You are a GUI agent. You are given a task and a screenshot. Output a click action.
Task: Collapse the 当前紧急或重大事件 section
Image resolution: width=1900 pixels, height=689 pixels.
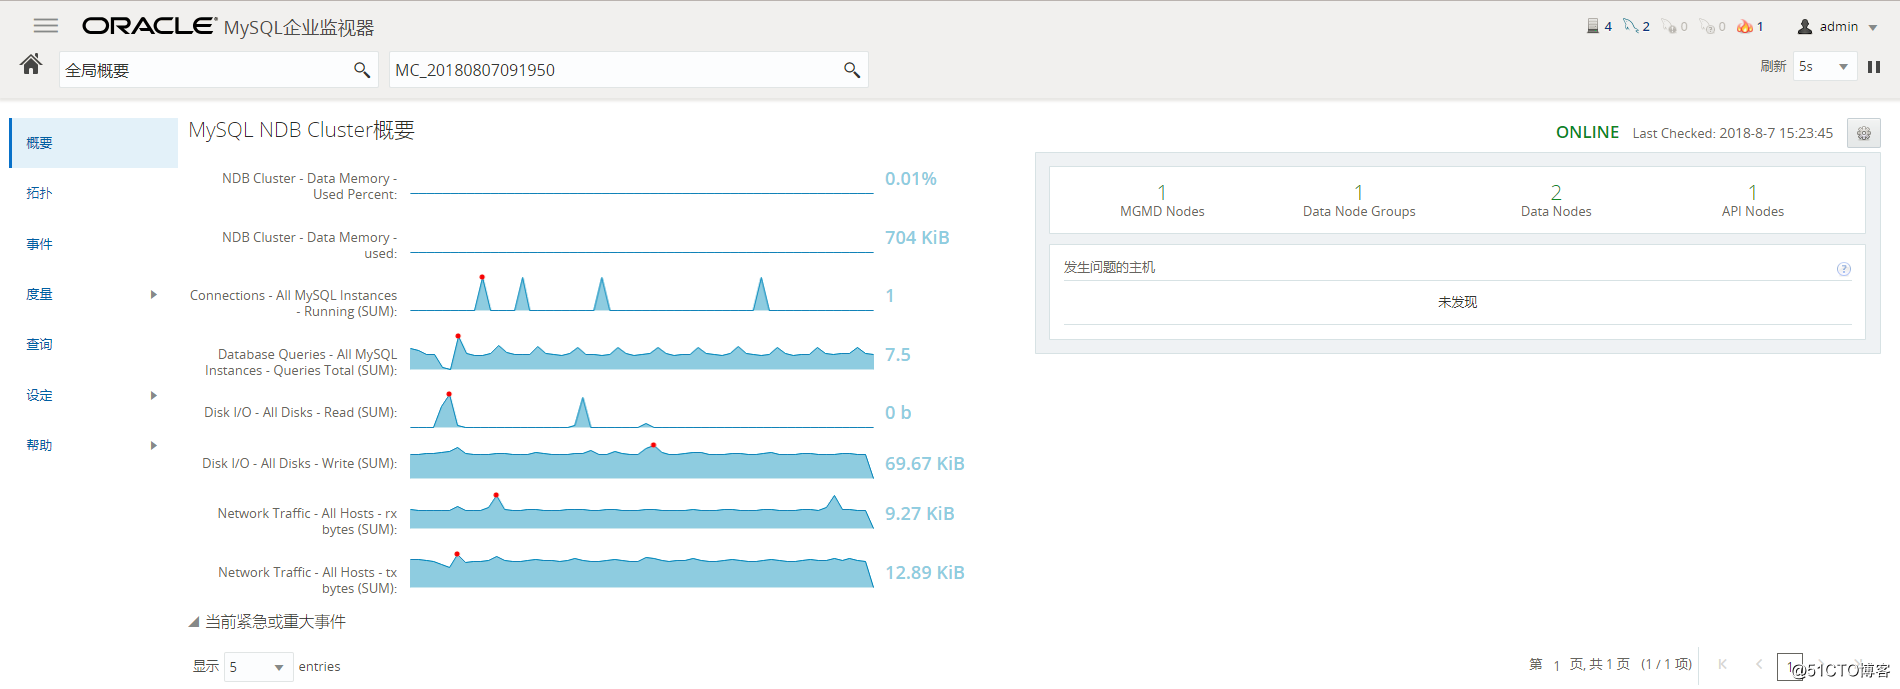pos(194,622)
